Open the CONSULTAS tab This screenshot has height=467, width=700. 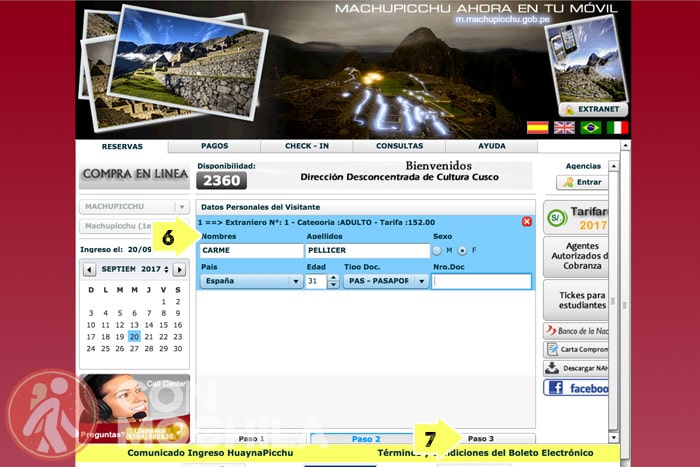(x=399, y=146)
